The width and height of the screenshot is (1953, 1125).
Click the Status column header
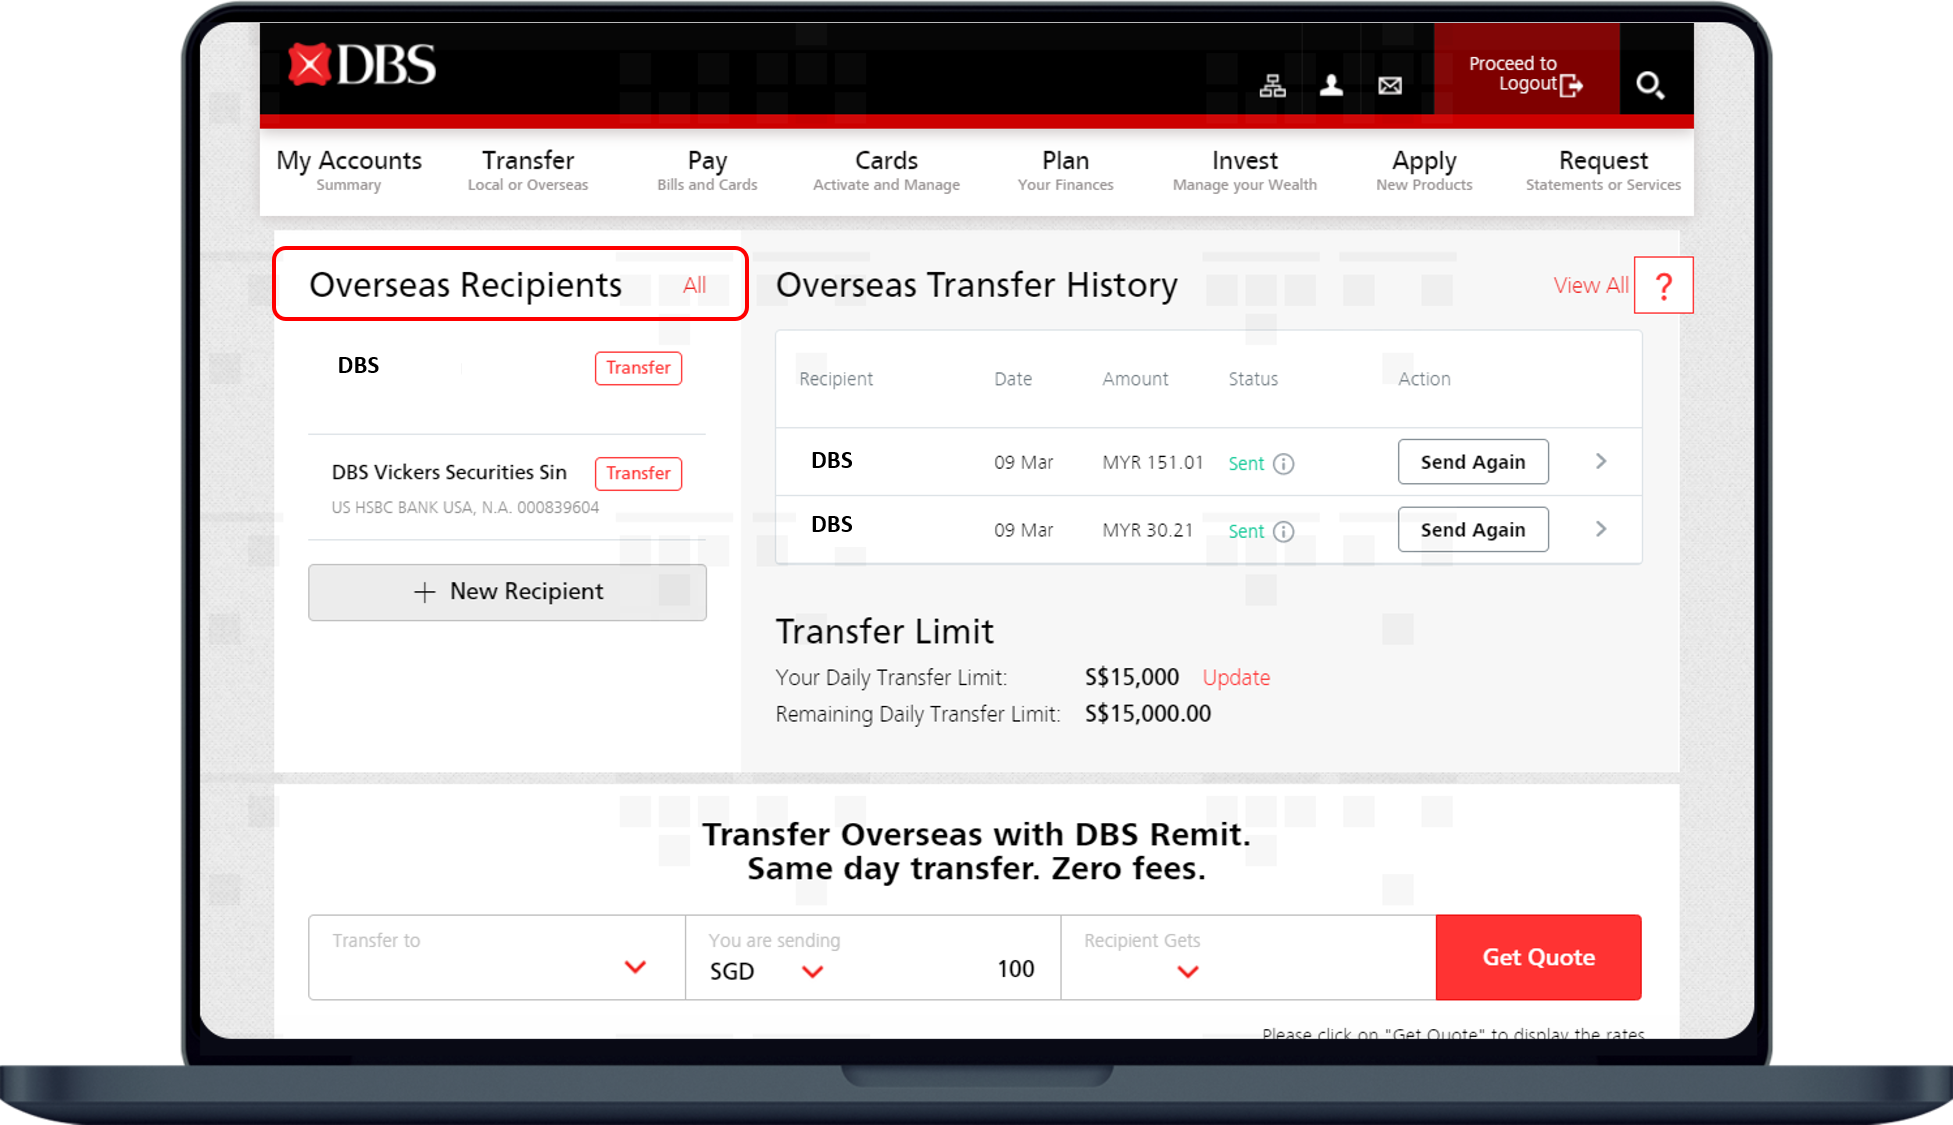tap(1253, 379)
